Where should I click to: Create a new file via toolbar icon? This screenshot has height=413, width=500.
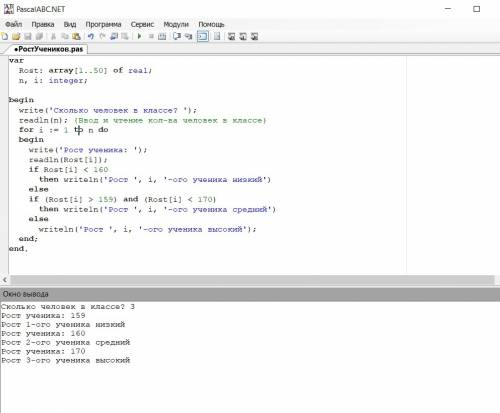click(5, 36)
